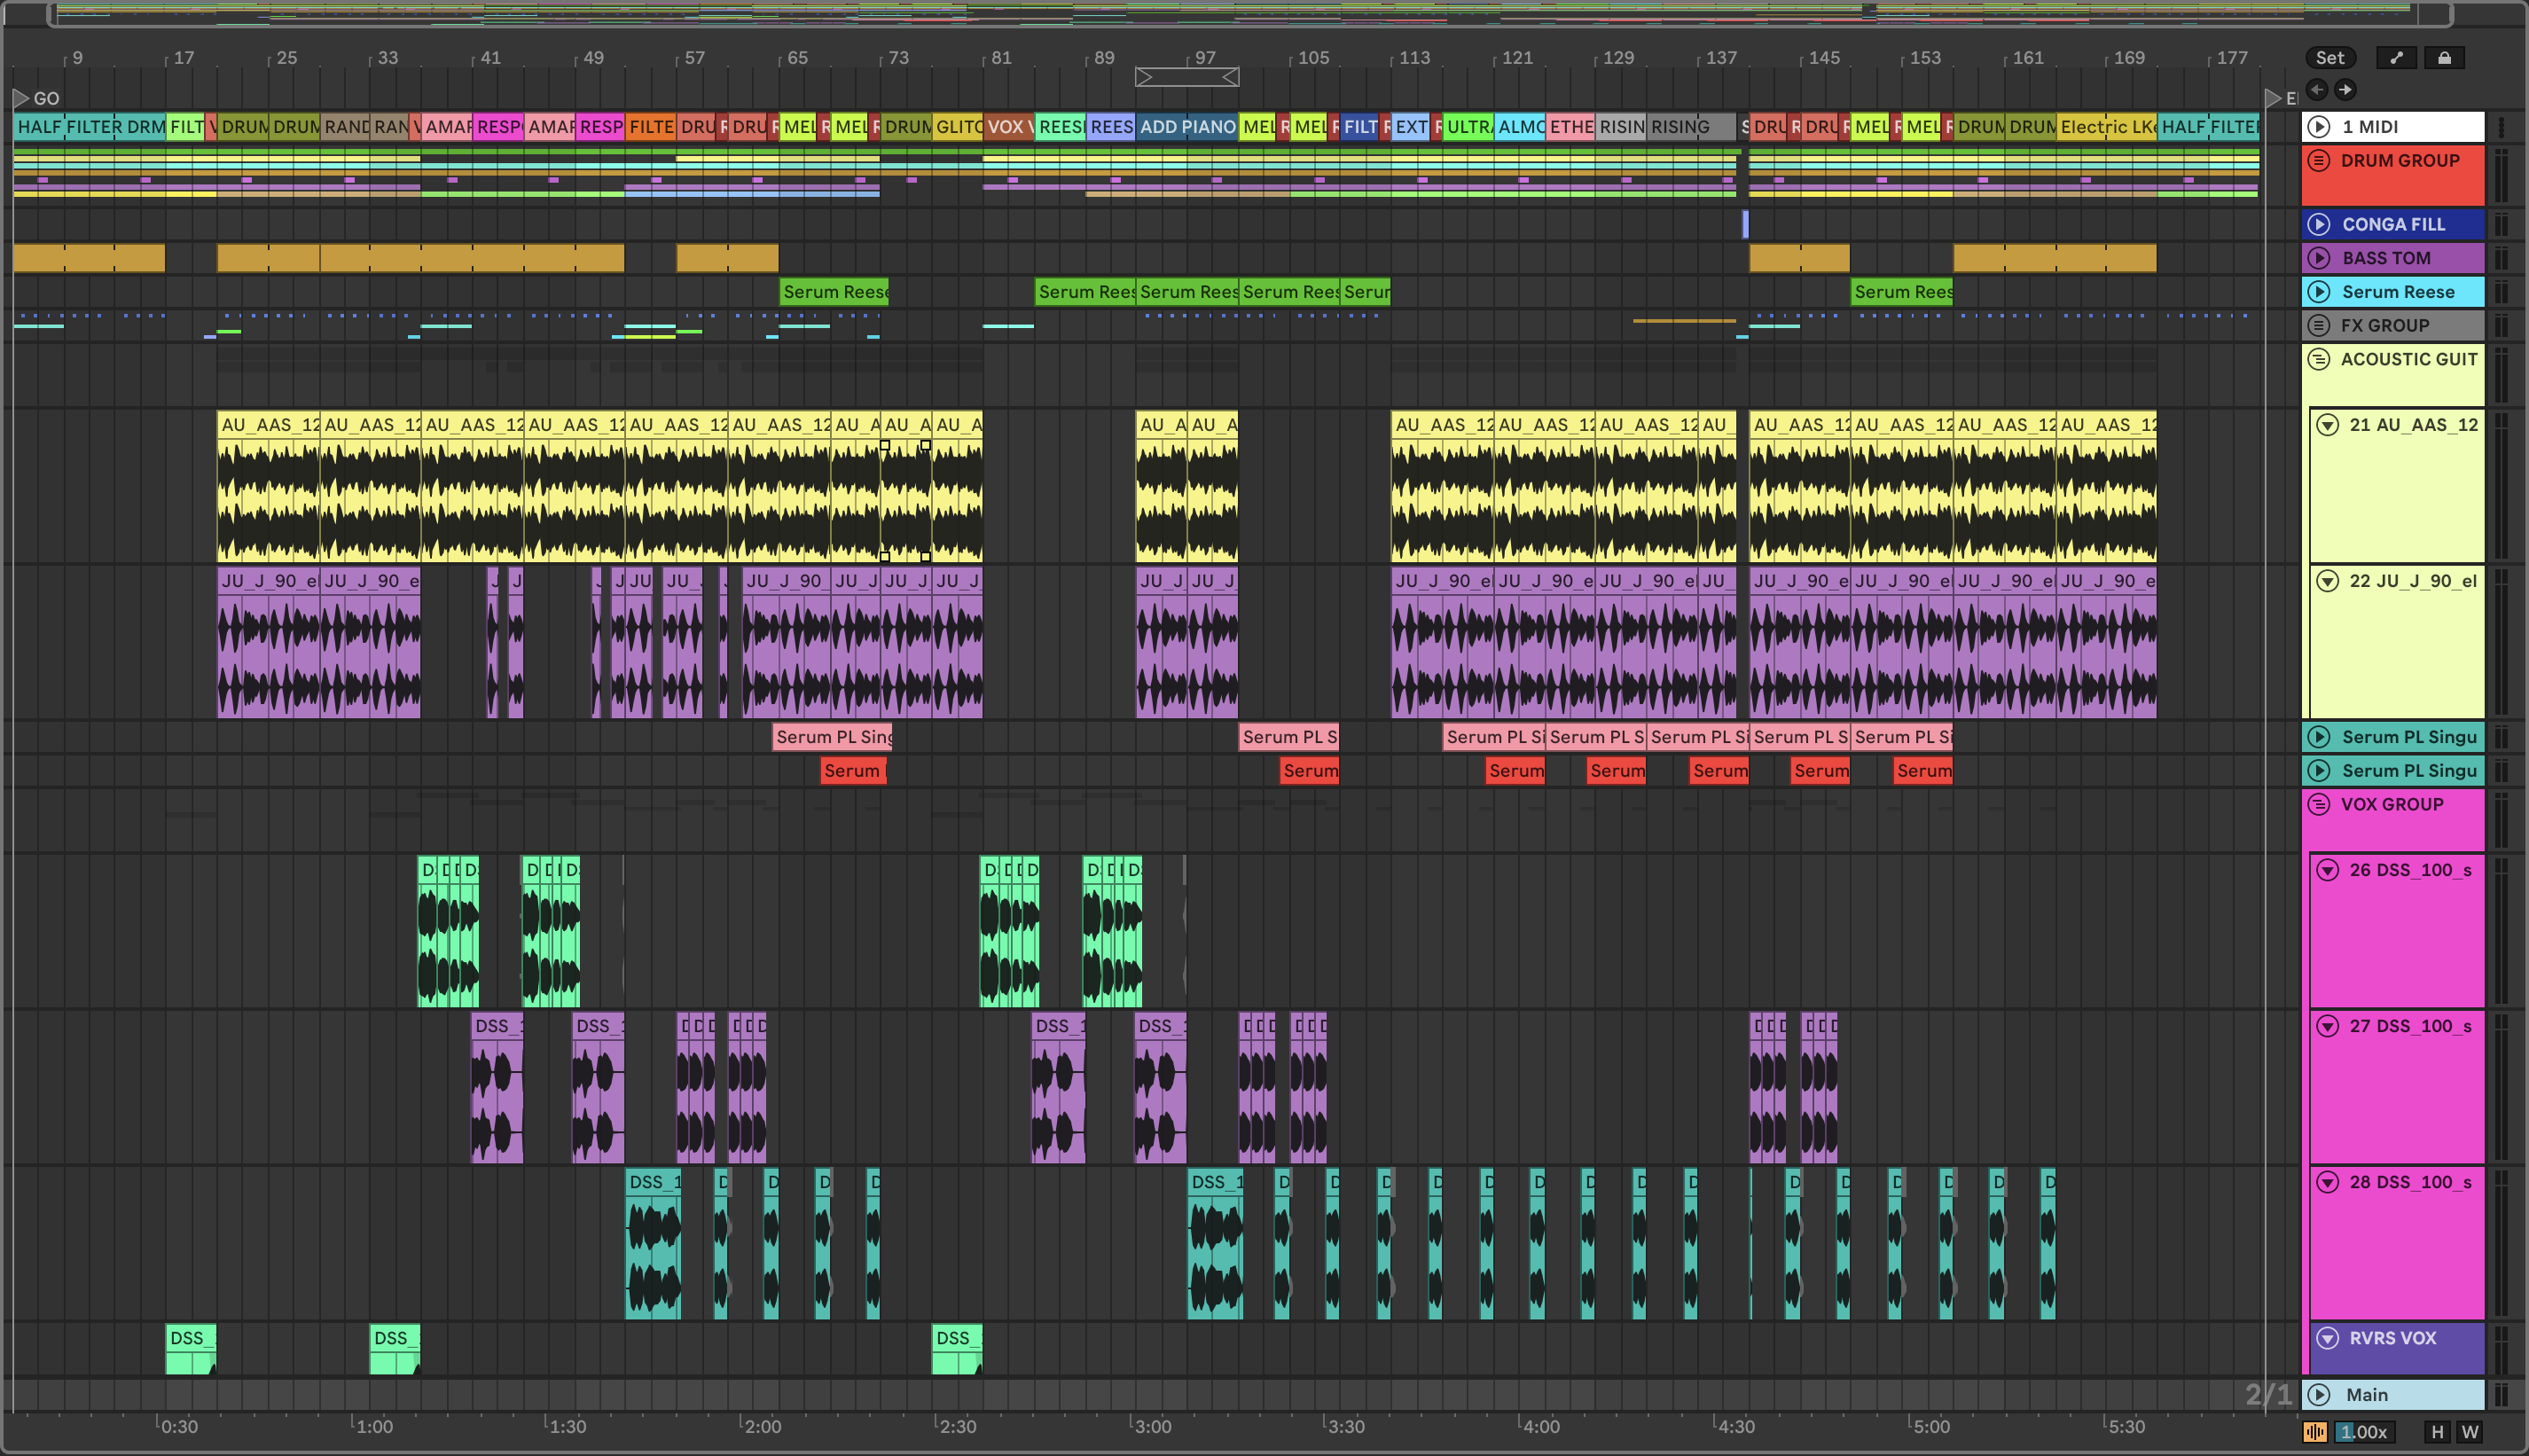Image resolution: width=2529 pixels, height=1456 pixels.
Task: Unfold the 1 MIDI track
Action: coord(2319,127)
